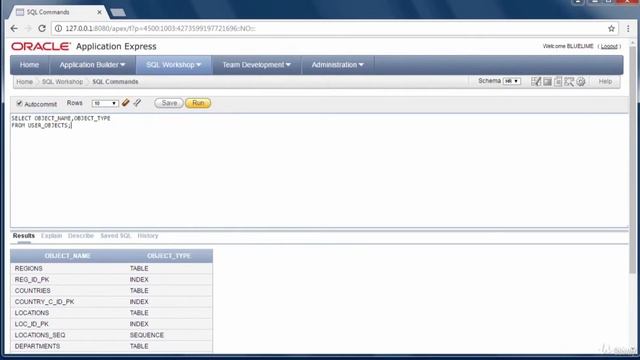Click the Home breadcrumb link
Screen dimensions: 640x360
[x=24, y=82]
